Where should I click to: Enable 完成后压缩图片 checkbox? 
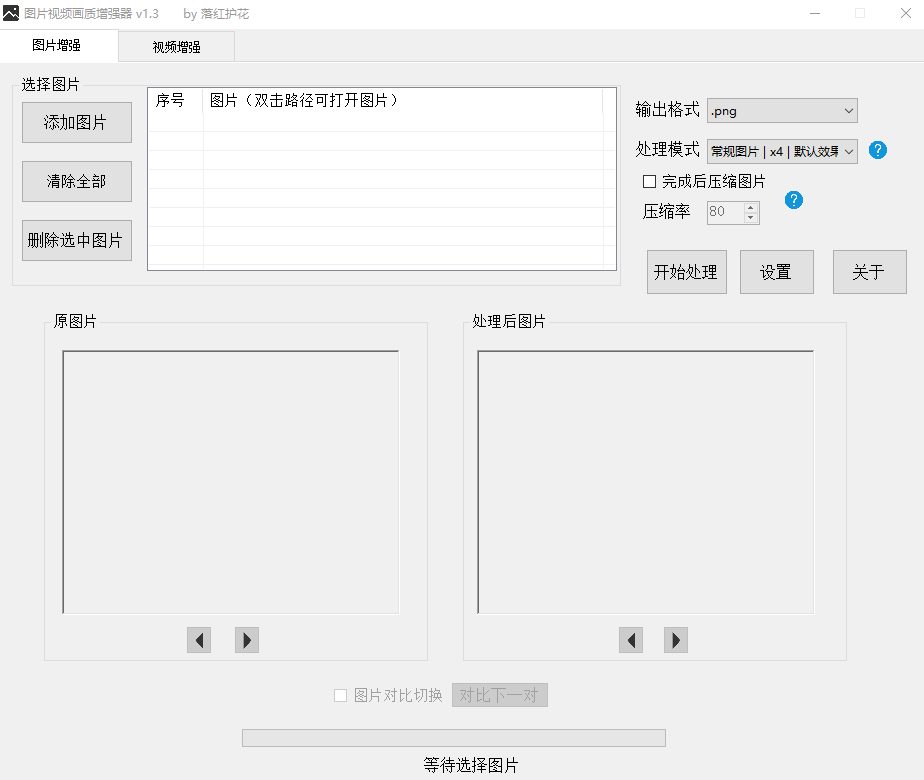pyautogui.click(x=649, y=181)
